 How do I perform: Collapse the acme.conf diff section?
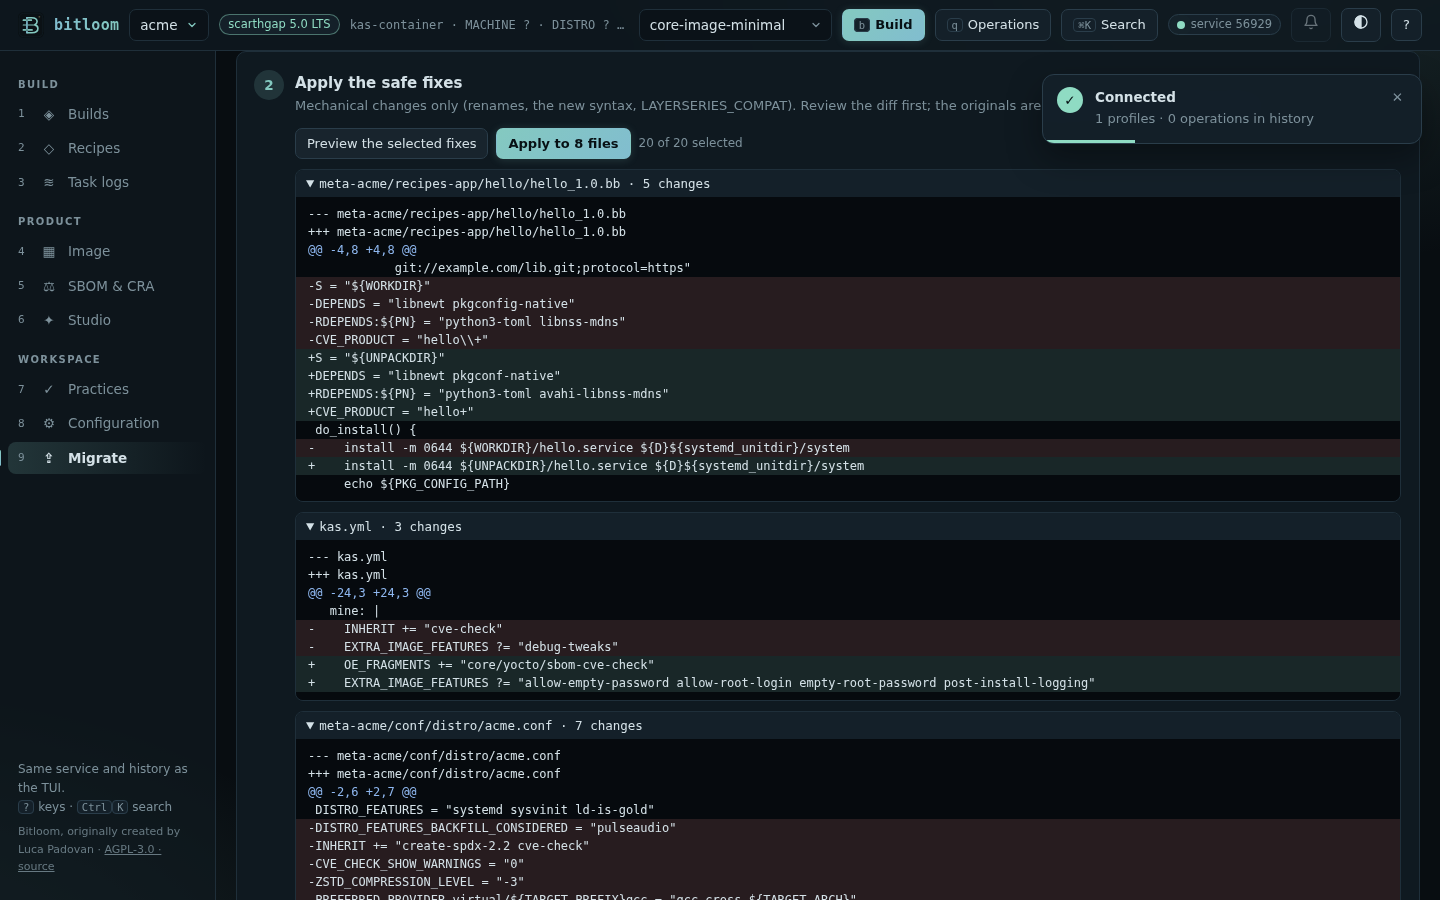(x=848, y=726)
